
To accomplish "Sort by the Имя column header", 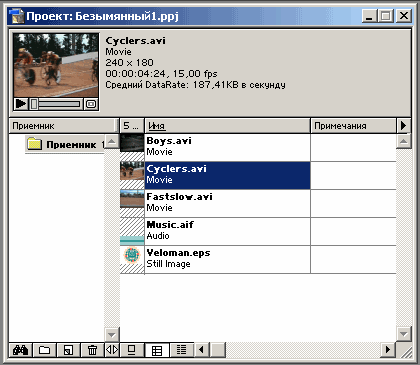I will 227,126.
